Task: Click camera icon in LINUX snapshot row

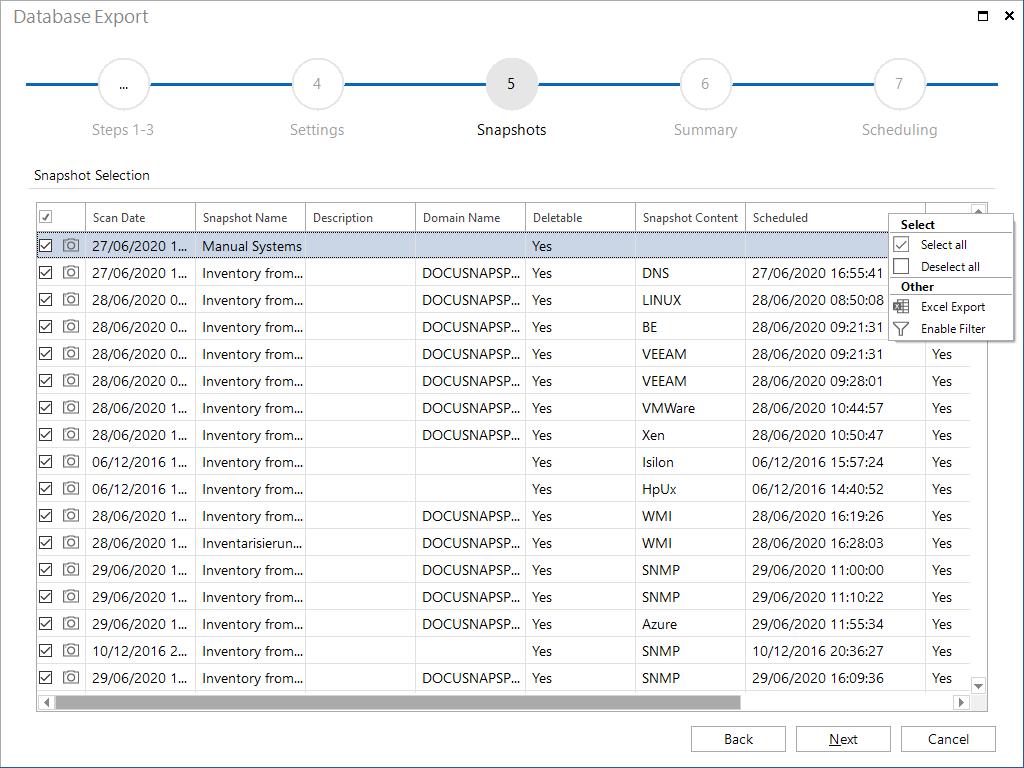Action: tap(71, 300)
